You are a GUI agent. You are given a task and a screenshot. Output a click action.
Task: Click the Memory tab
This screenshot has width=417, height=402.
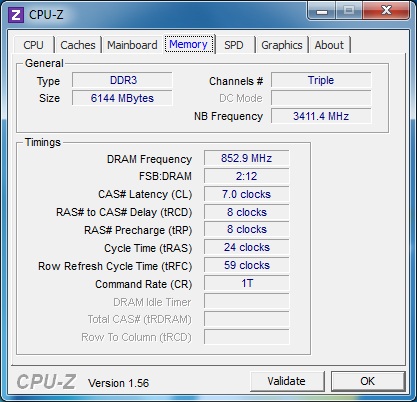189,44
